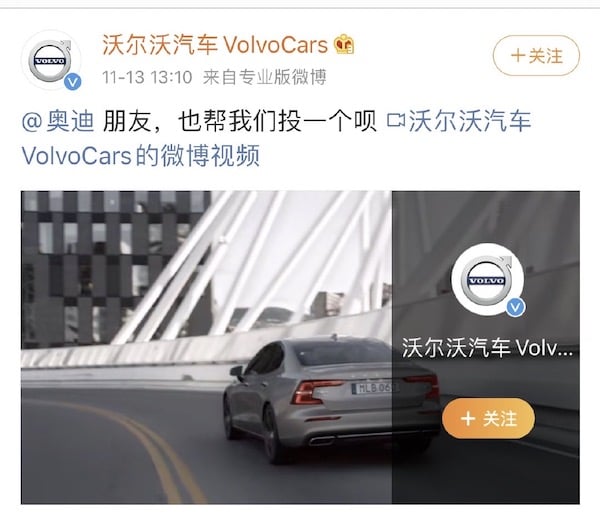Play the video showing the grey Volvo sedan
Screen dimensions: 600x522
207,347
